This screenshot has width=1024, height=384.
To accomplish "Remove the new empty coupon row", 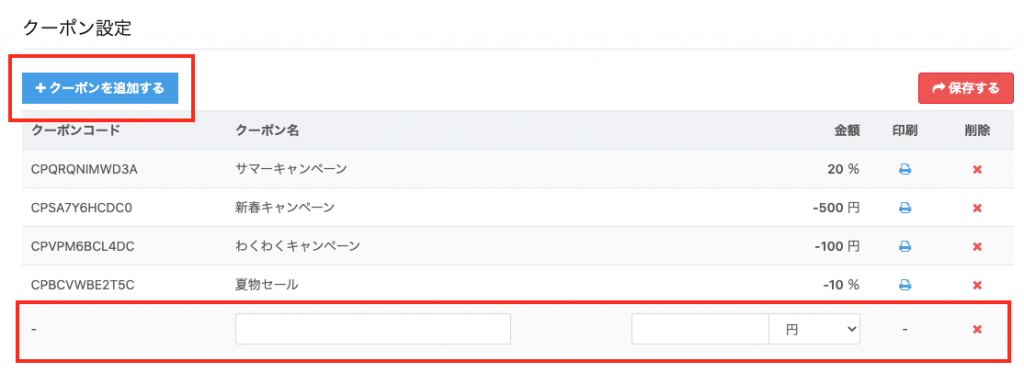I will coord(977,329).
